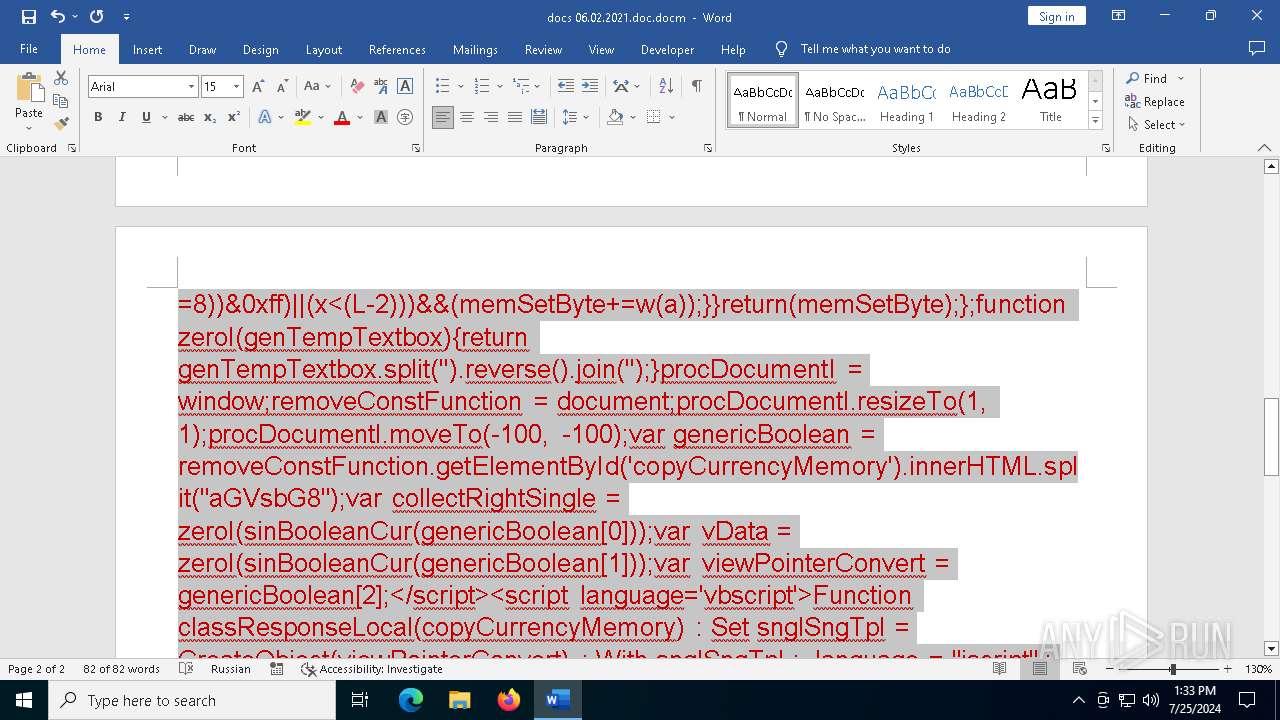This screenshot has width=1280, height=720.
Task: Apply Text Effects icon
Action: (x=265, y=117)
